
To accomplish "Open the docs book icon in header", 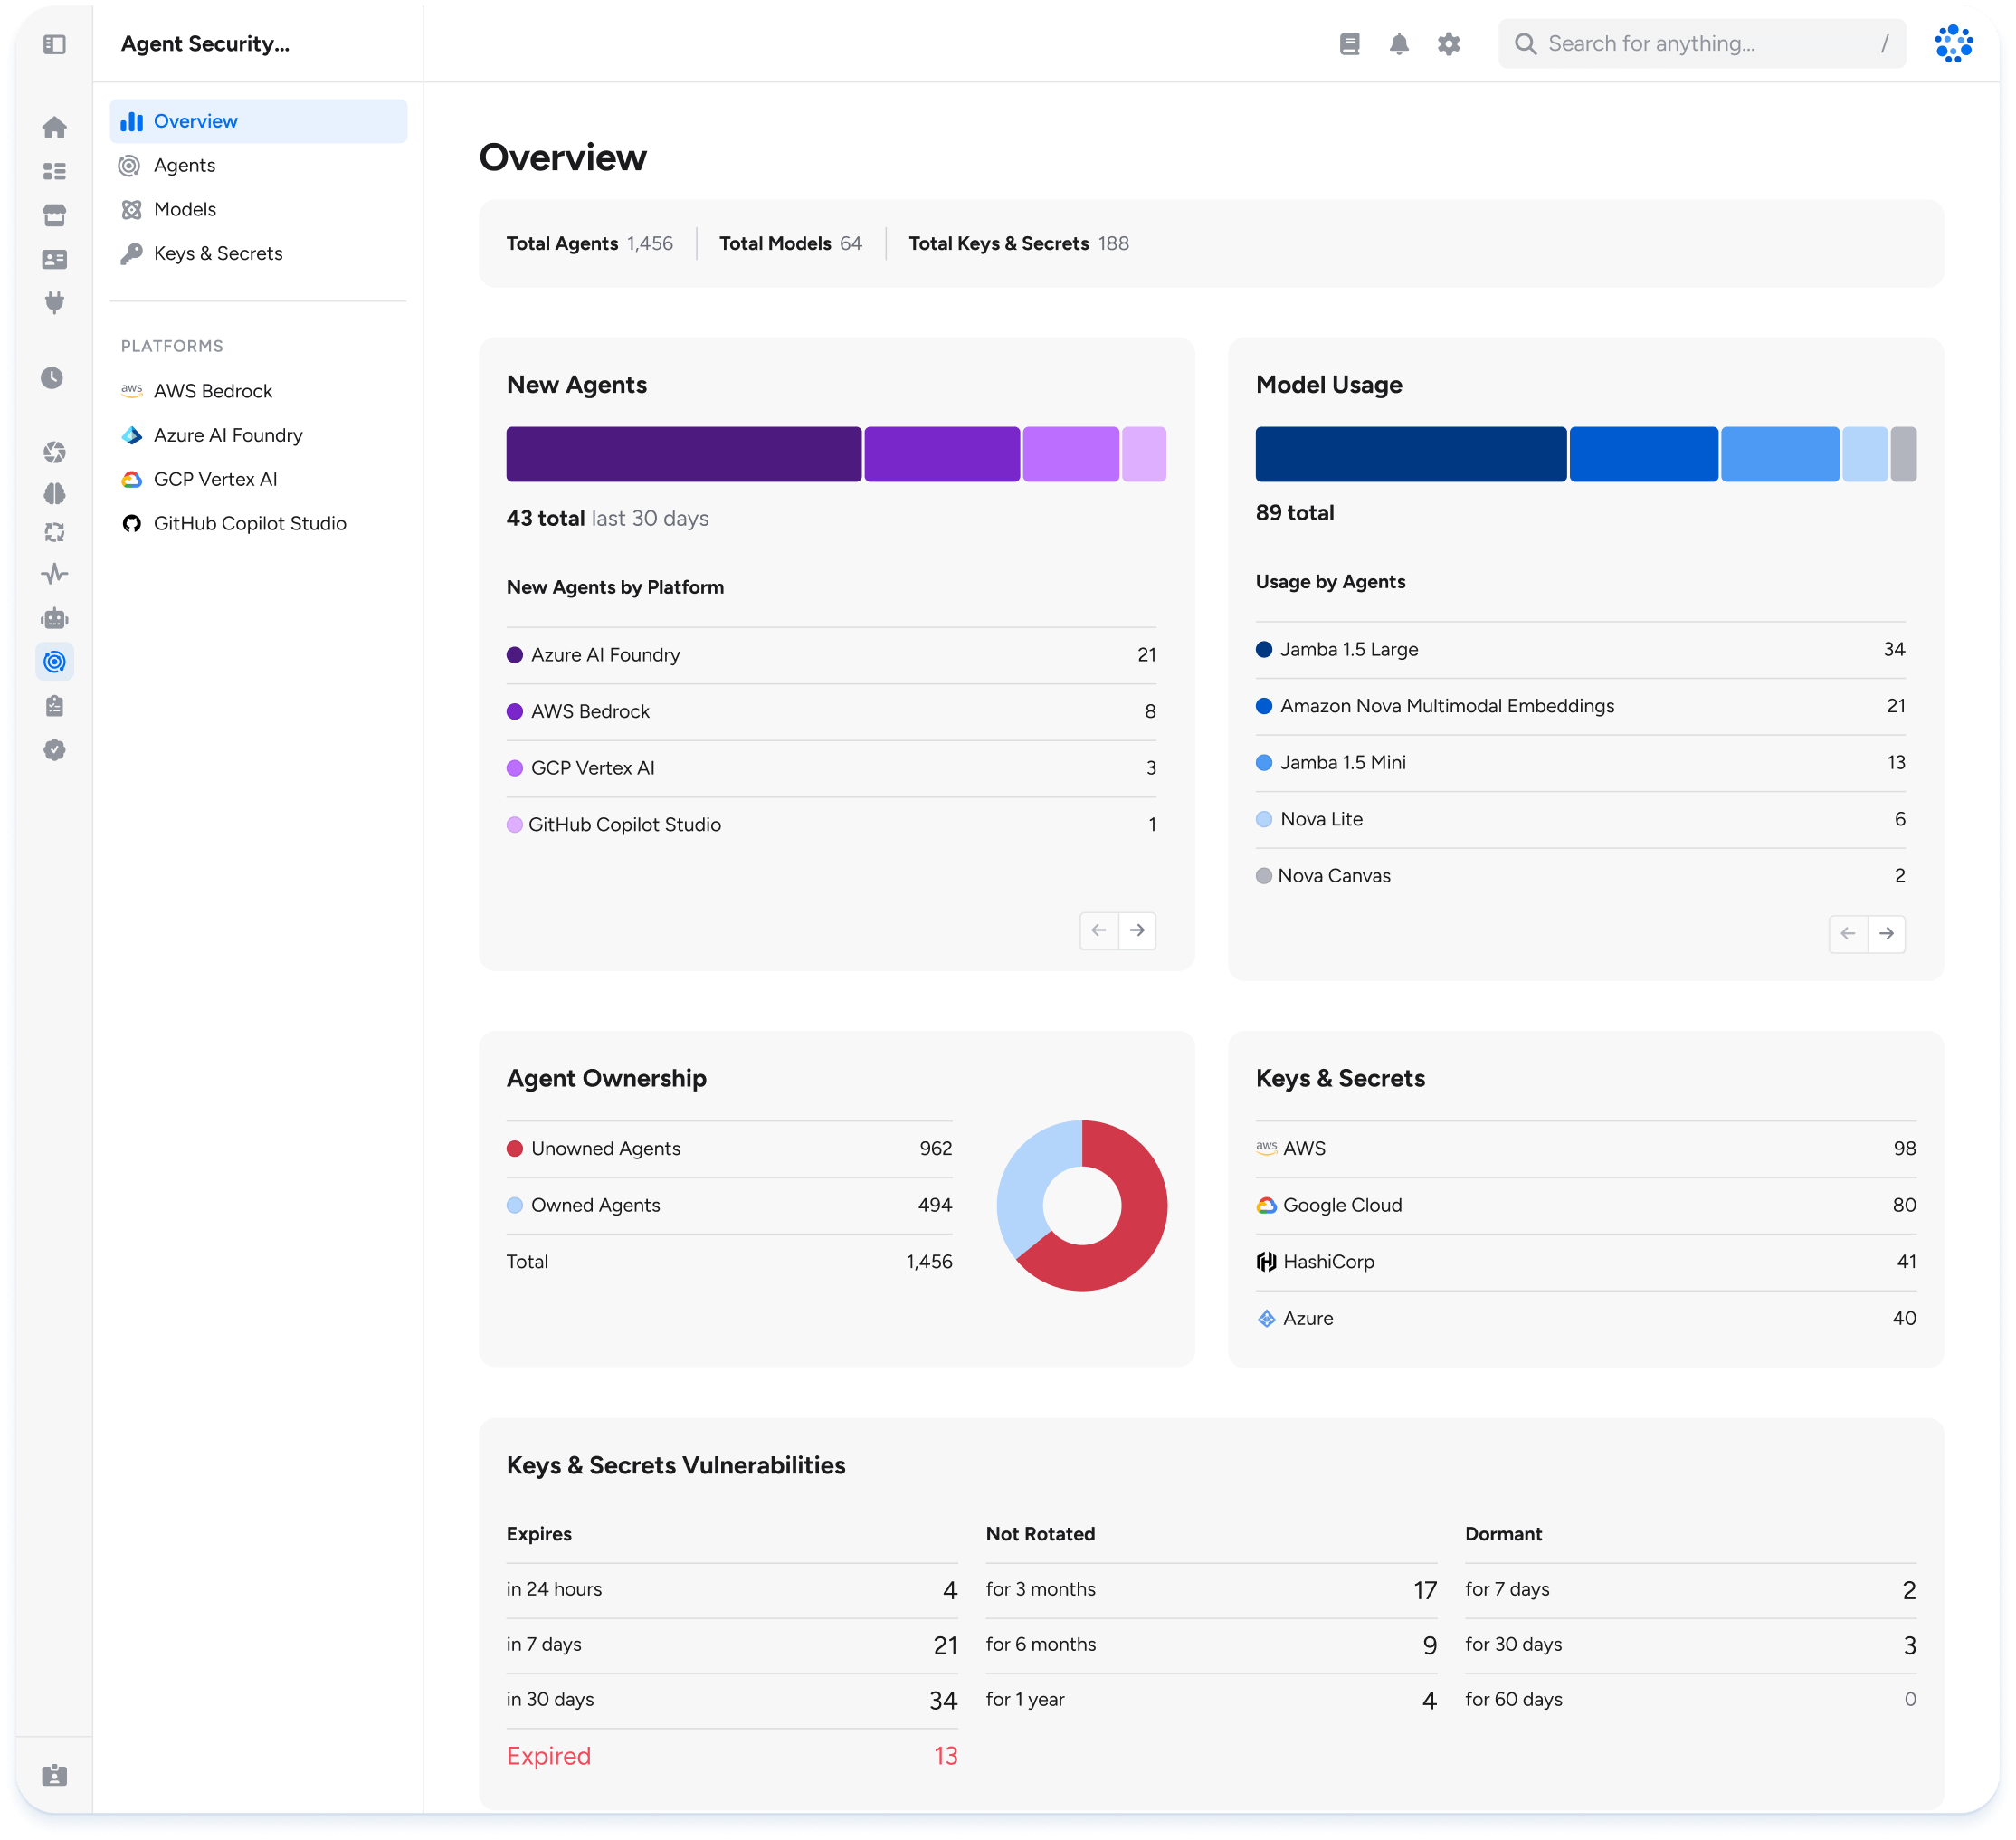I will tap(1349, 44).
